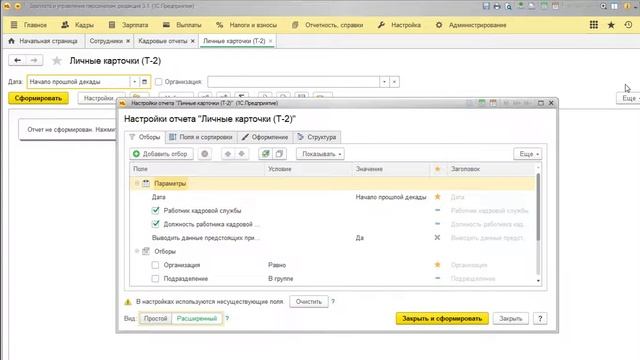Open the Дата field dropdown arrow
This screenshot has width=640, height=360.
[x=134, y=82]
